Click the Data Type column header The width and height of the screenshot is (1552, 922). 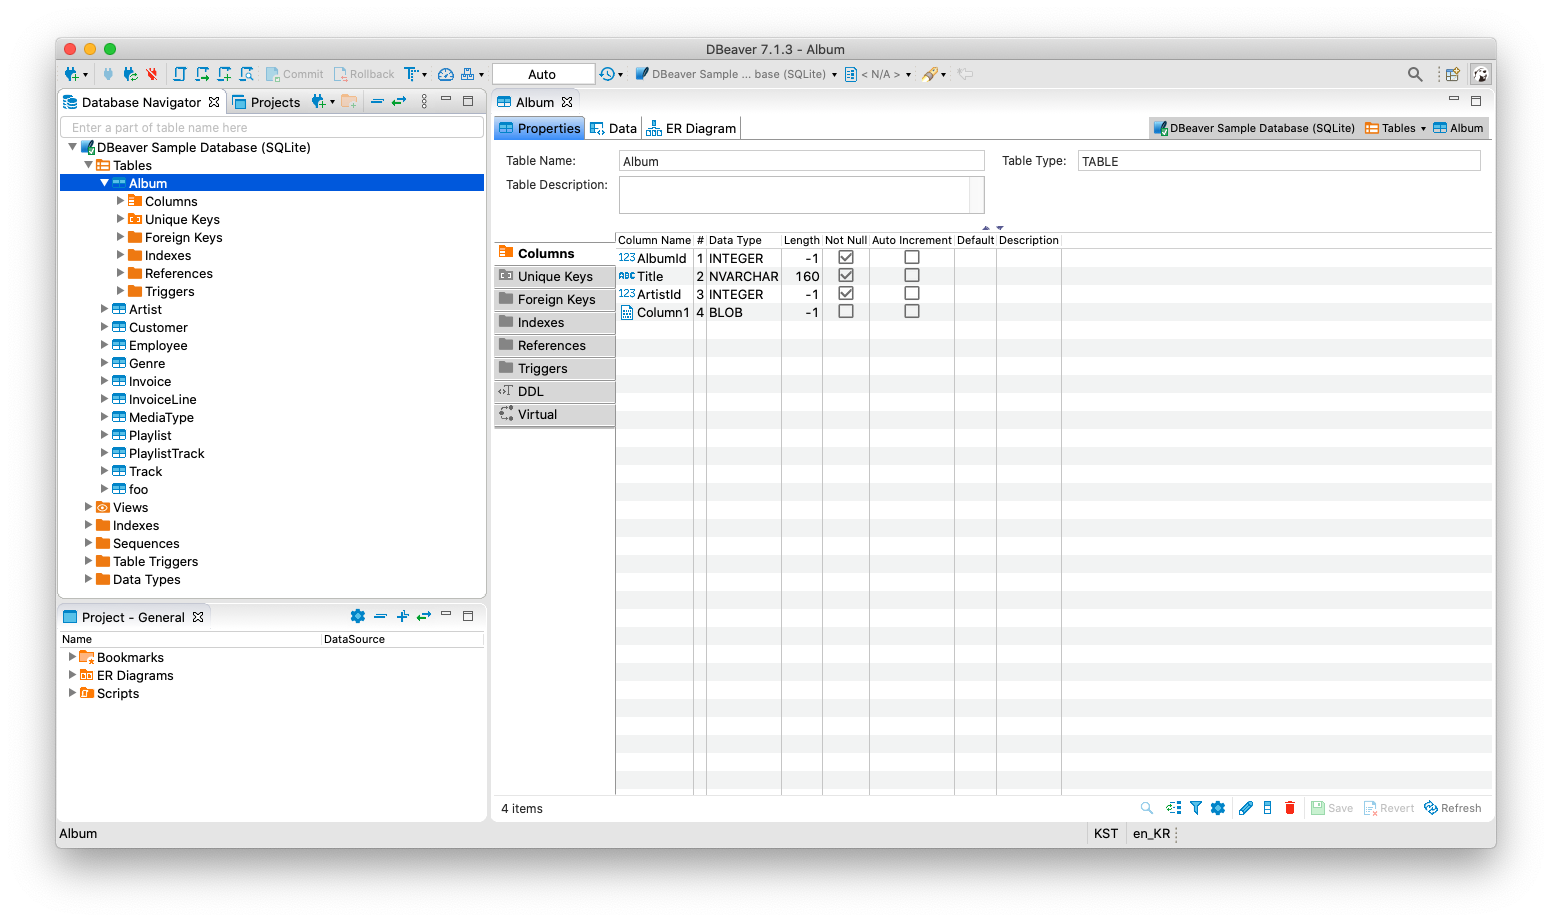tap(743, 240)
